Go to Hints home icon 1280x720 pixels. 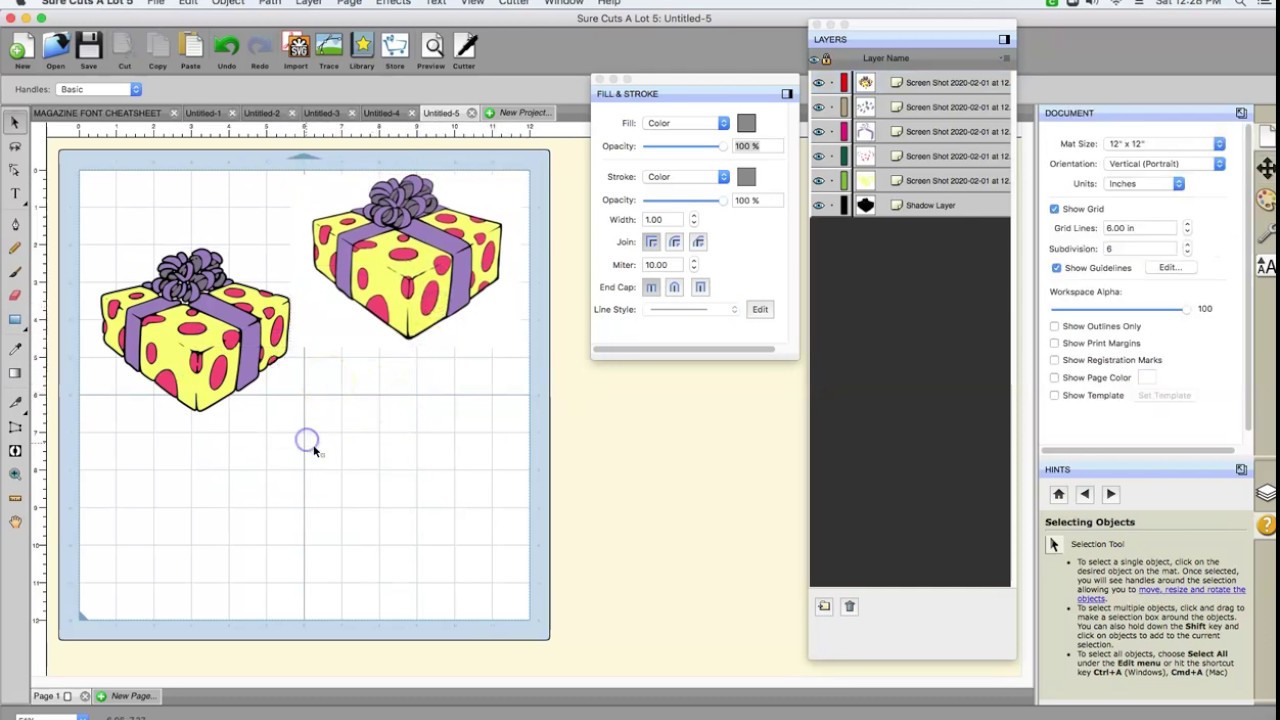point(1059,494)
